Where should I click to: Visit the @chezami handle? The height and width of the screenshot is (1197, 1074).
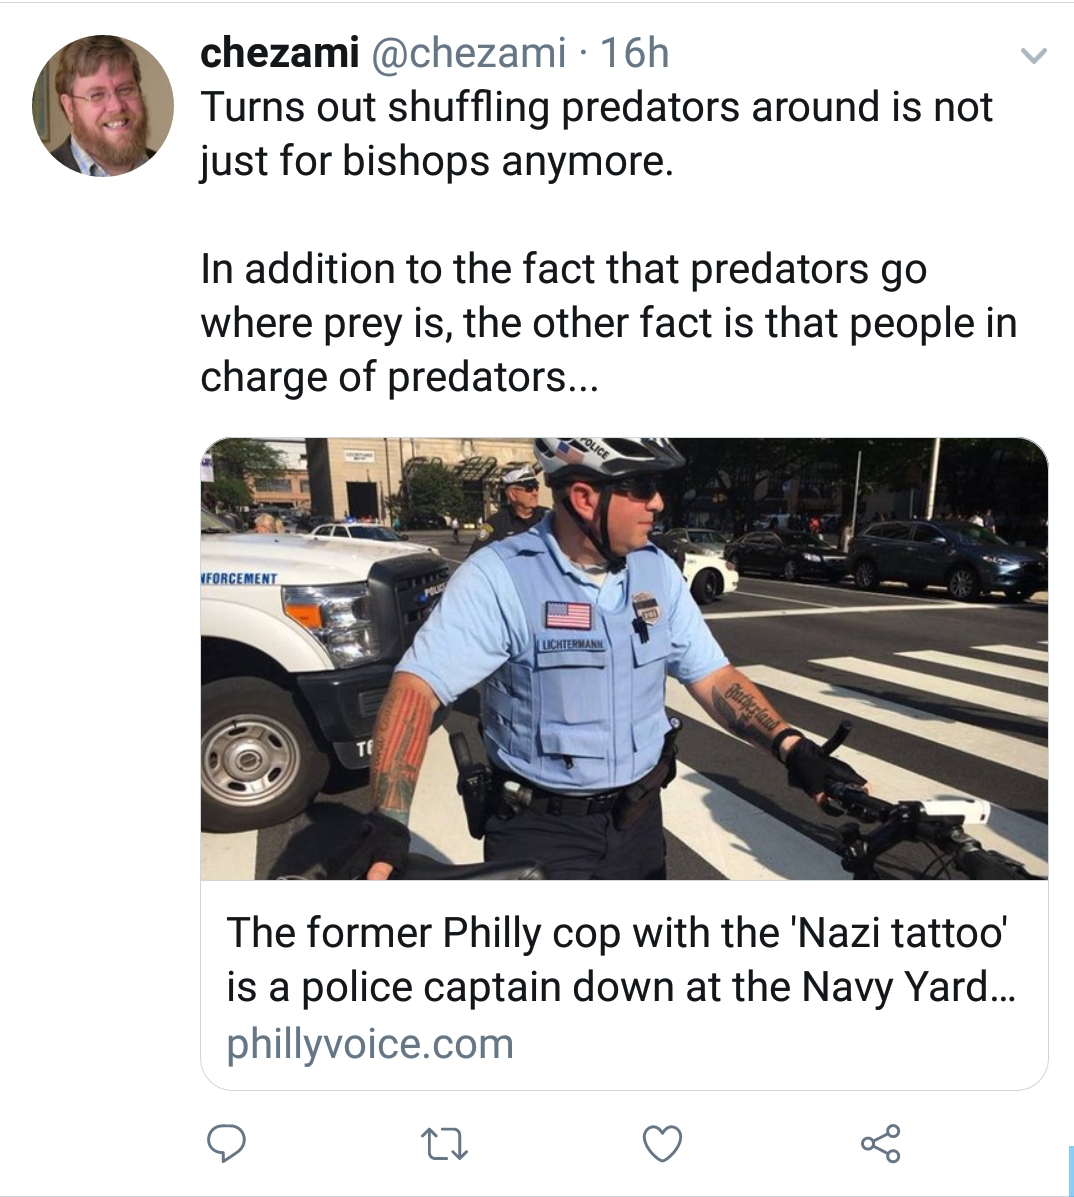469,53
